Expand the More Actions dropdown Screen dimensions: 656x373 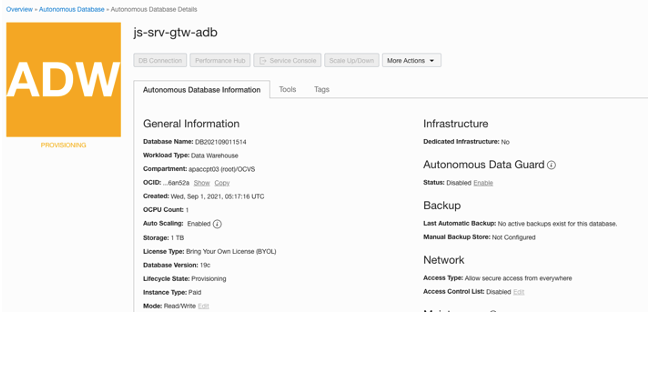click(x=411, y=60)
